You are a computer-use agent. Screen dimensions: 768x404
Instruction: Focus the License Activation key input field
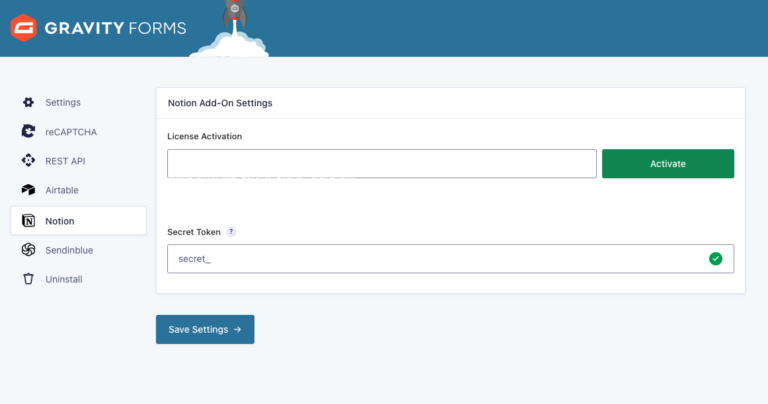coord(381,164)
